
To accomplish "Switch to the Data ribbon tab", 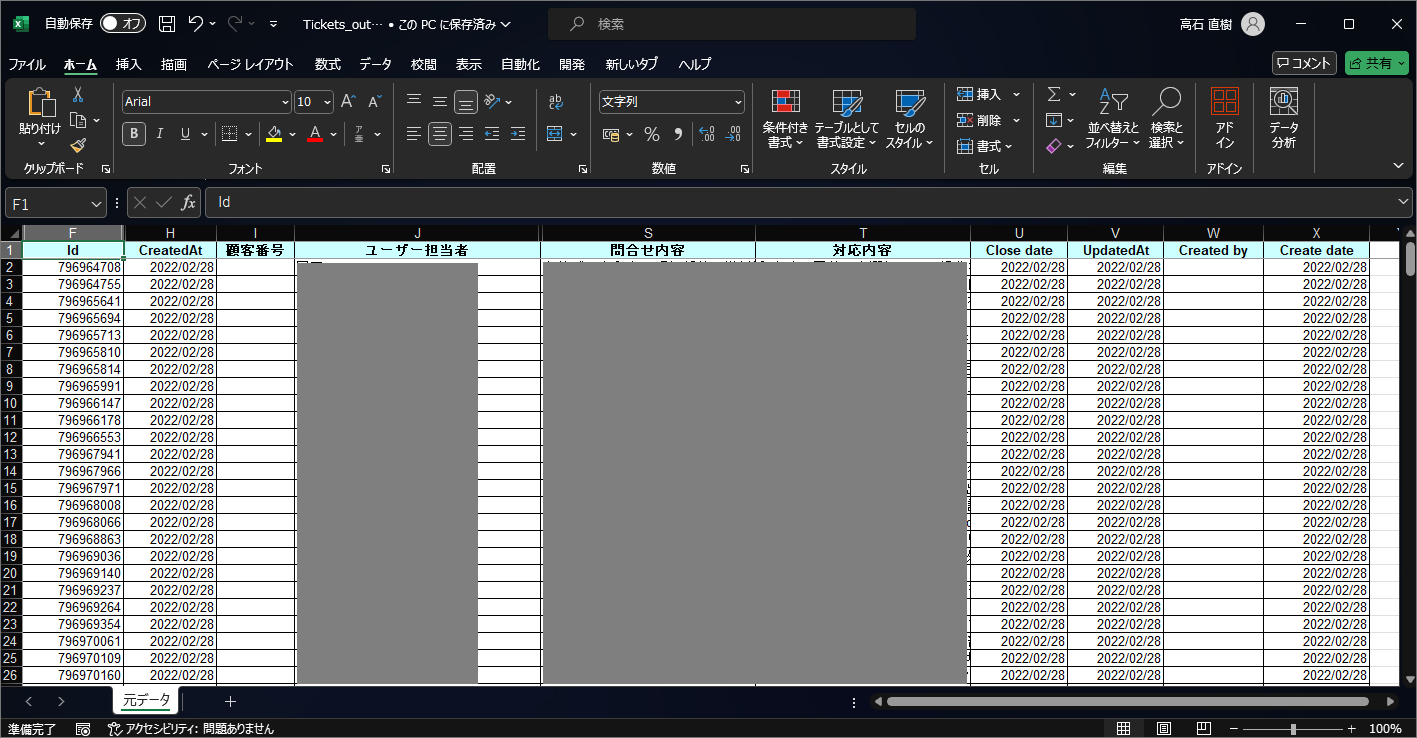I will pyautogui.click(x=376, y=64).
